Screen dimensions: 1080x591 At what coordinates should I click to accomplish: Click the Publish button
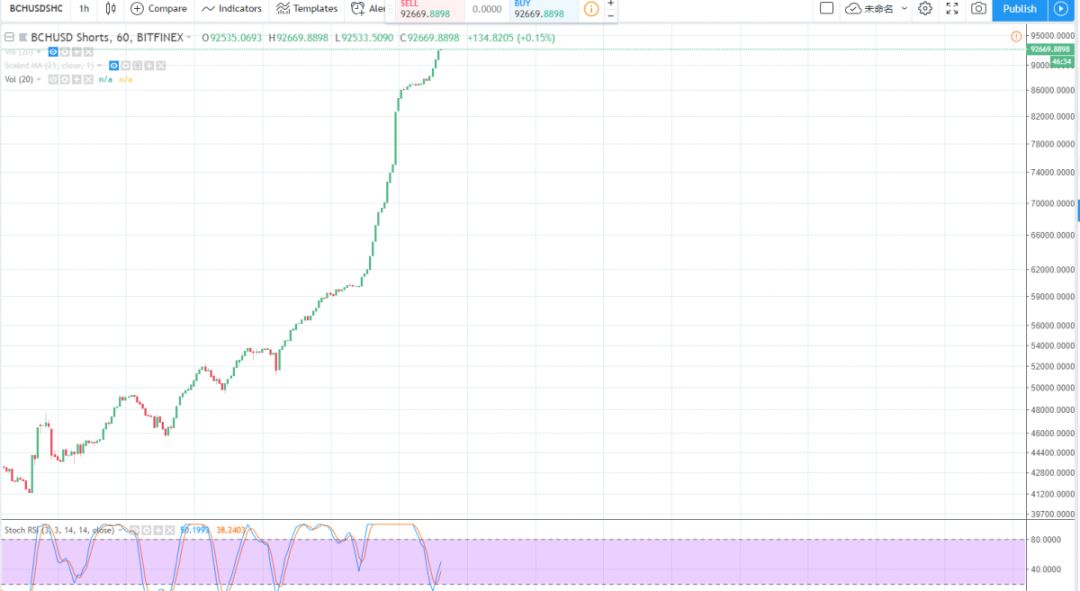(1019, 9)
